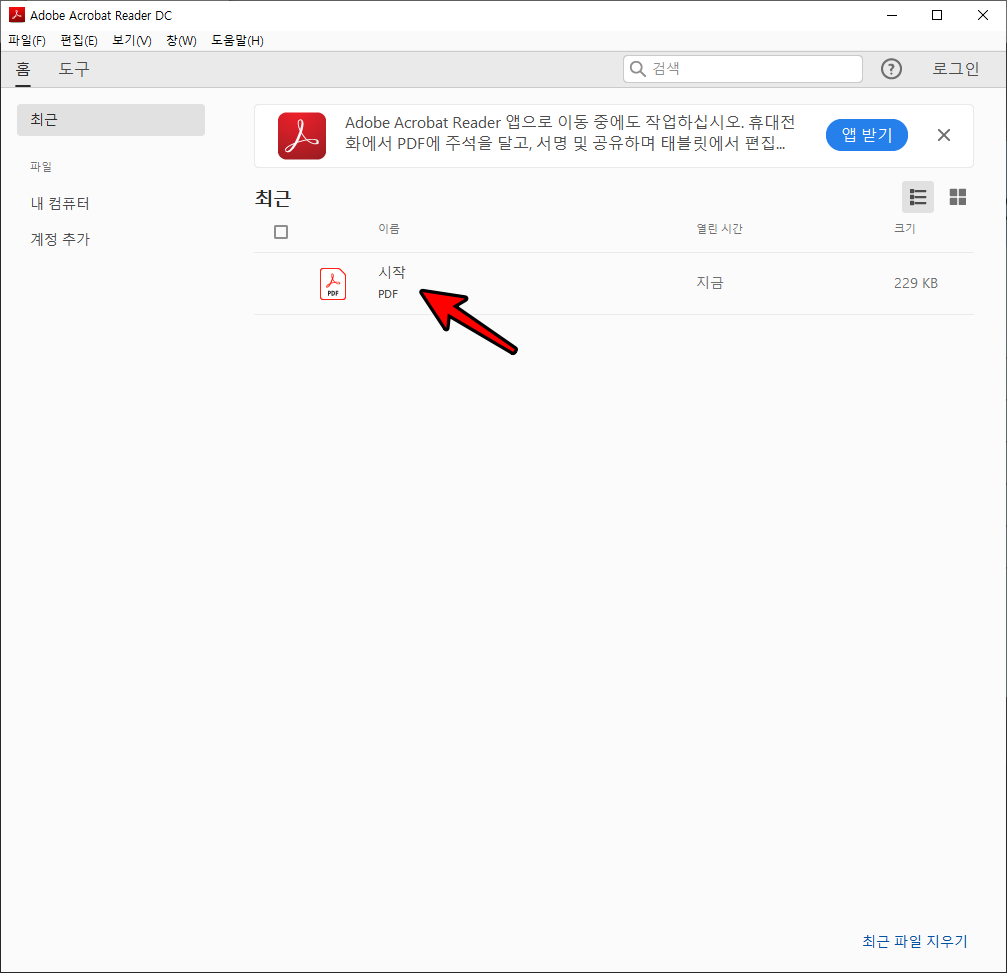1007x973 pixels.
Task: Minimize the Acrobat Reader window
Action: [x=891, y=15]
